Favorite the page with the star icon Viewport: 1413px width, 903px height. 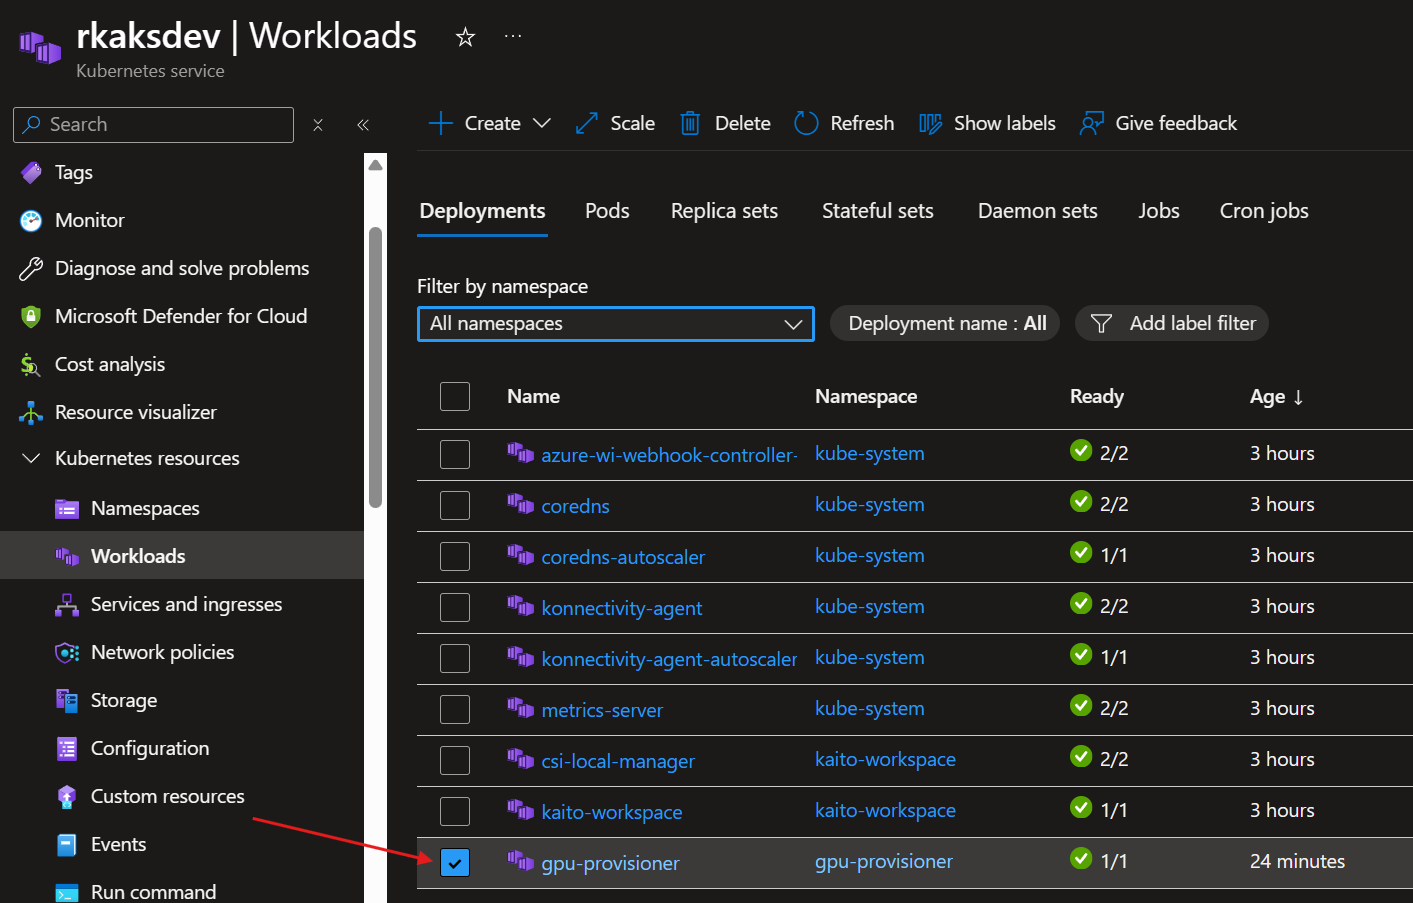(x=465, y=37)
